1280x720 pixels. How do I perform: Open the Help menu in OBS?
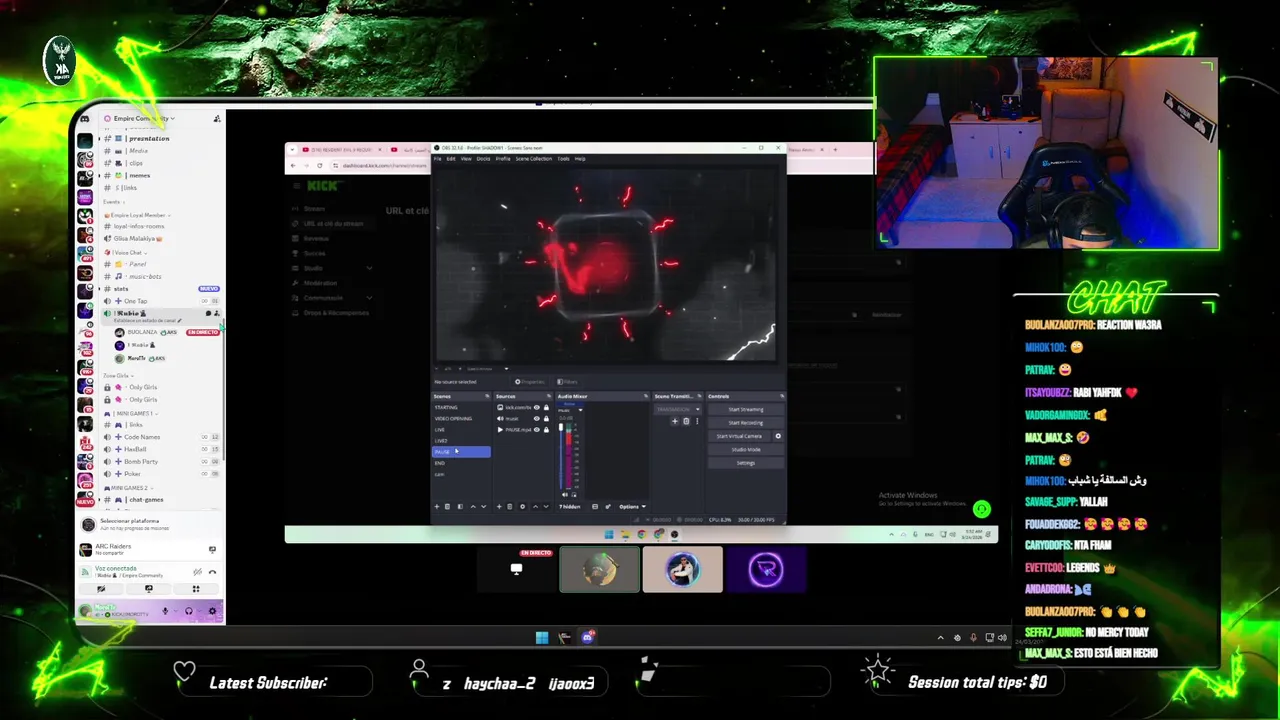tap(580, 158)
